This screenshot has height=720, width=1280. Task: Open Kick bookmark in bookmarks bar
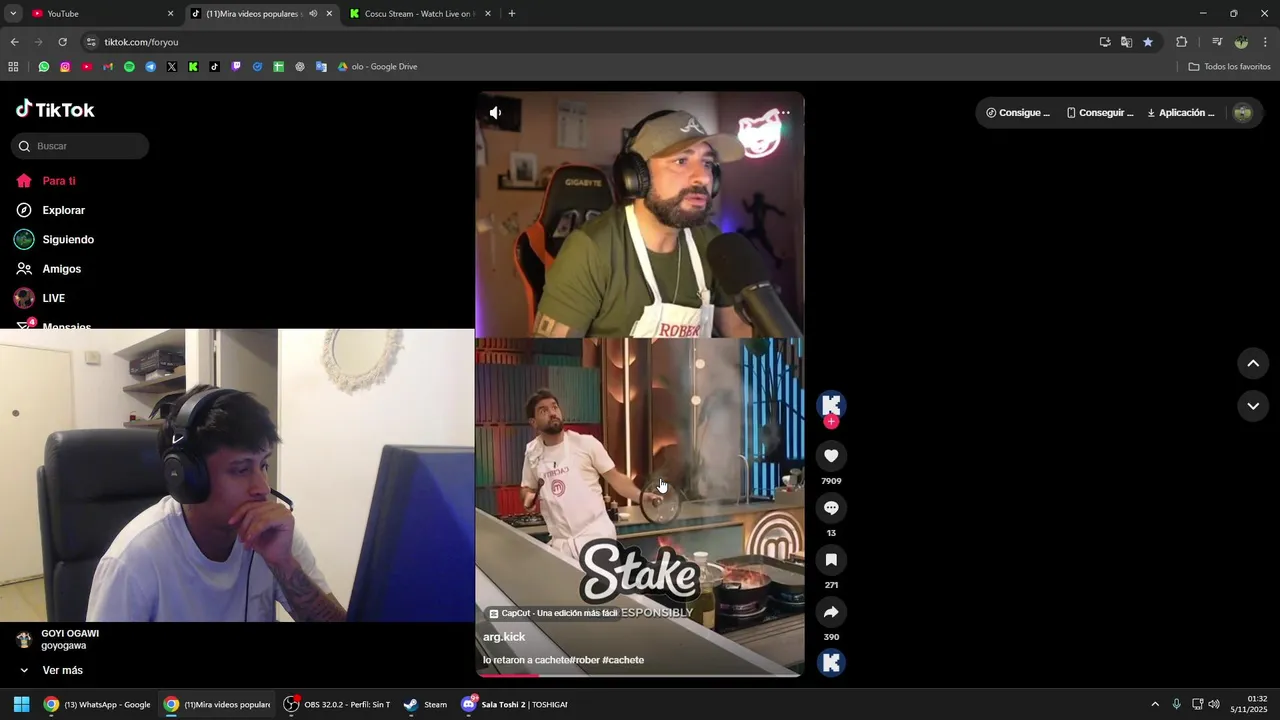point(193,67)
